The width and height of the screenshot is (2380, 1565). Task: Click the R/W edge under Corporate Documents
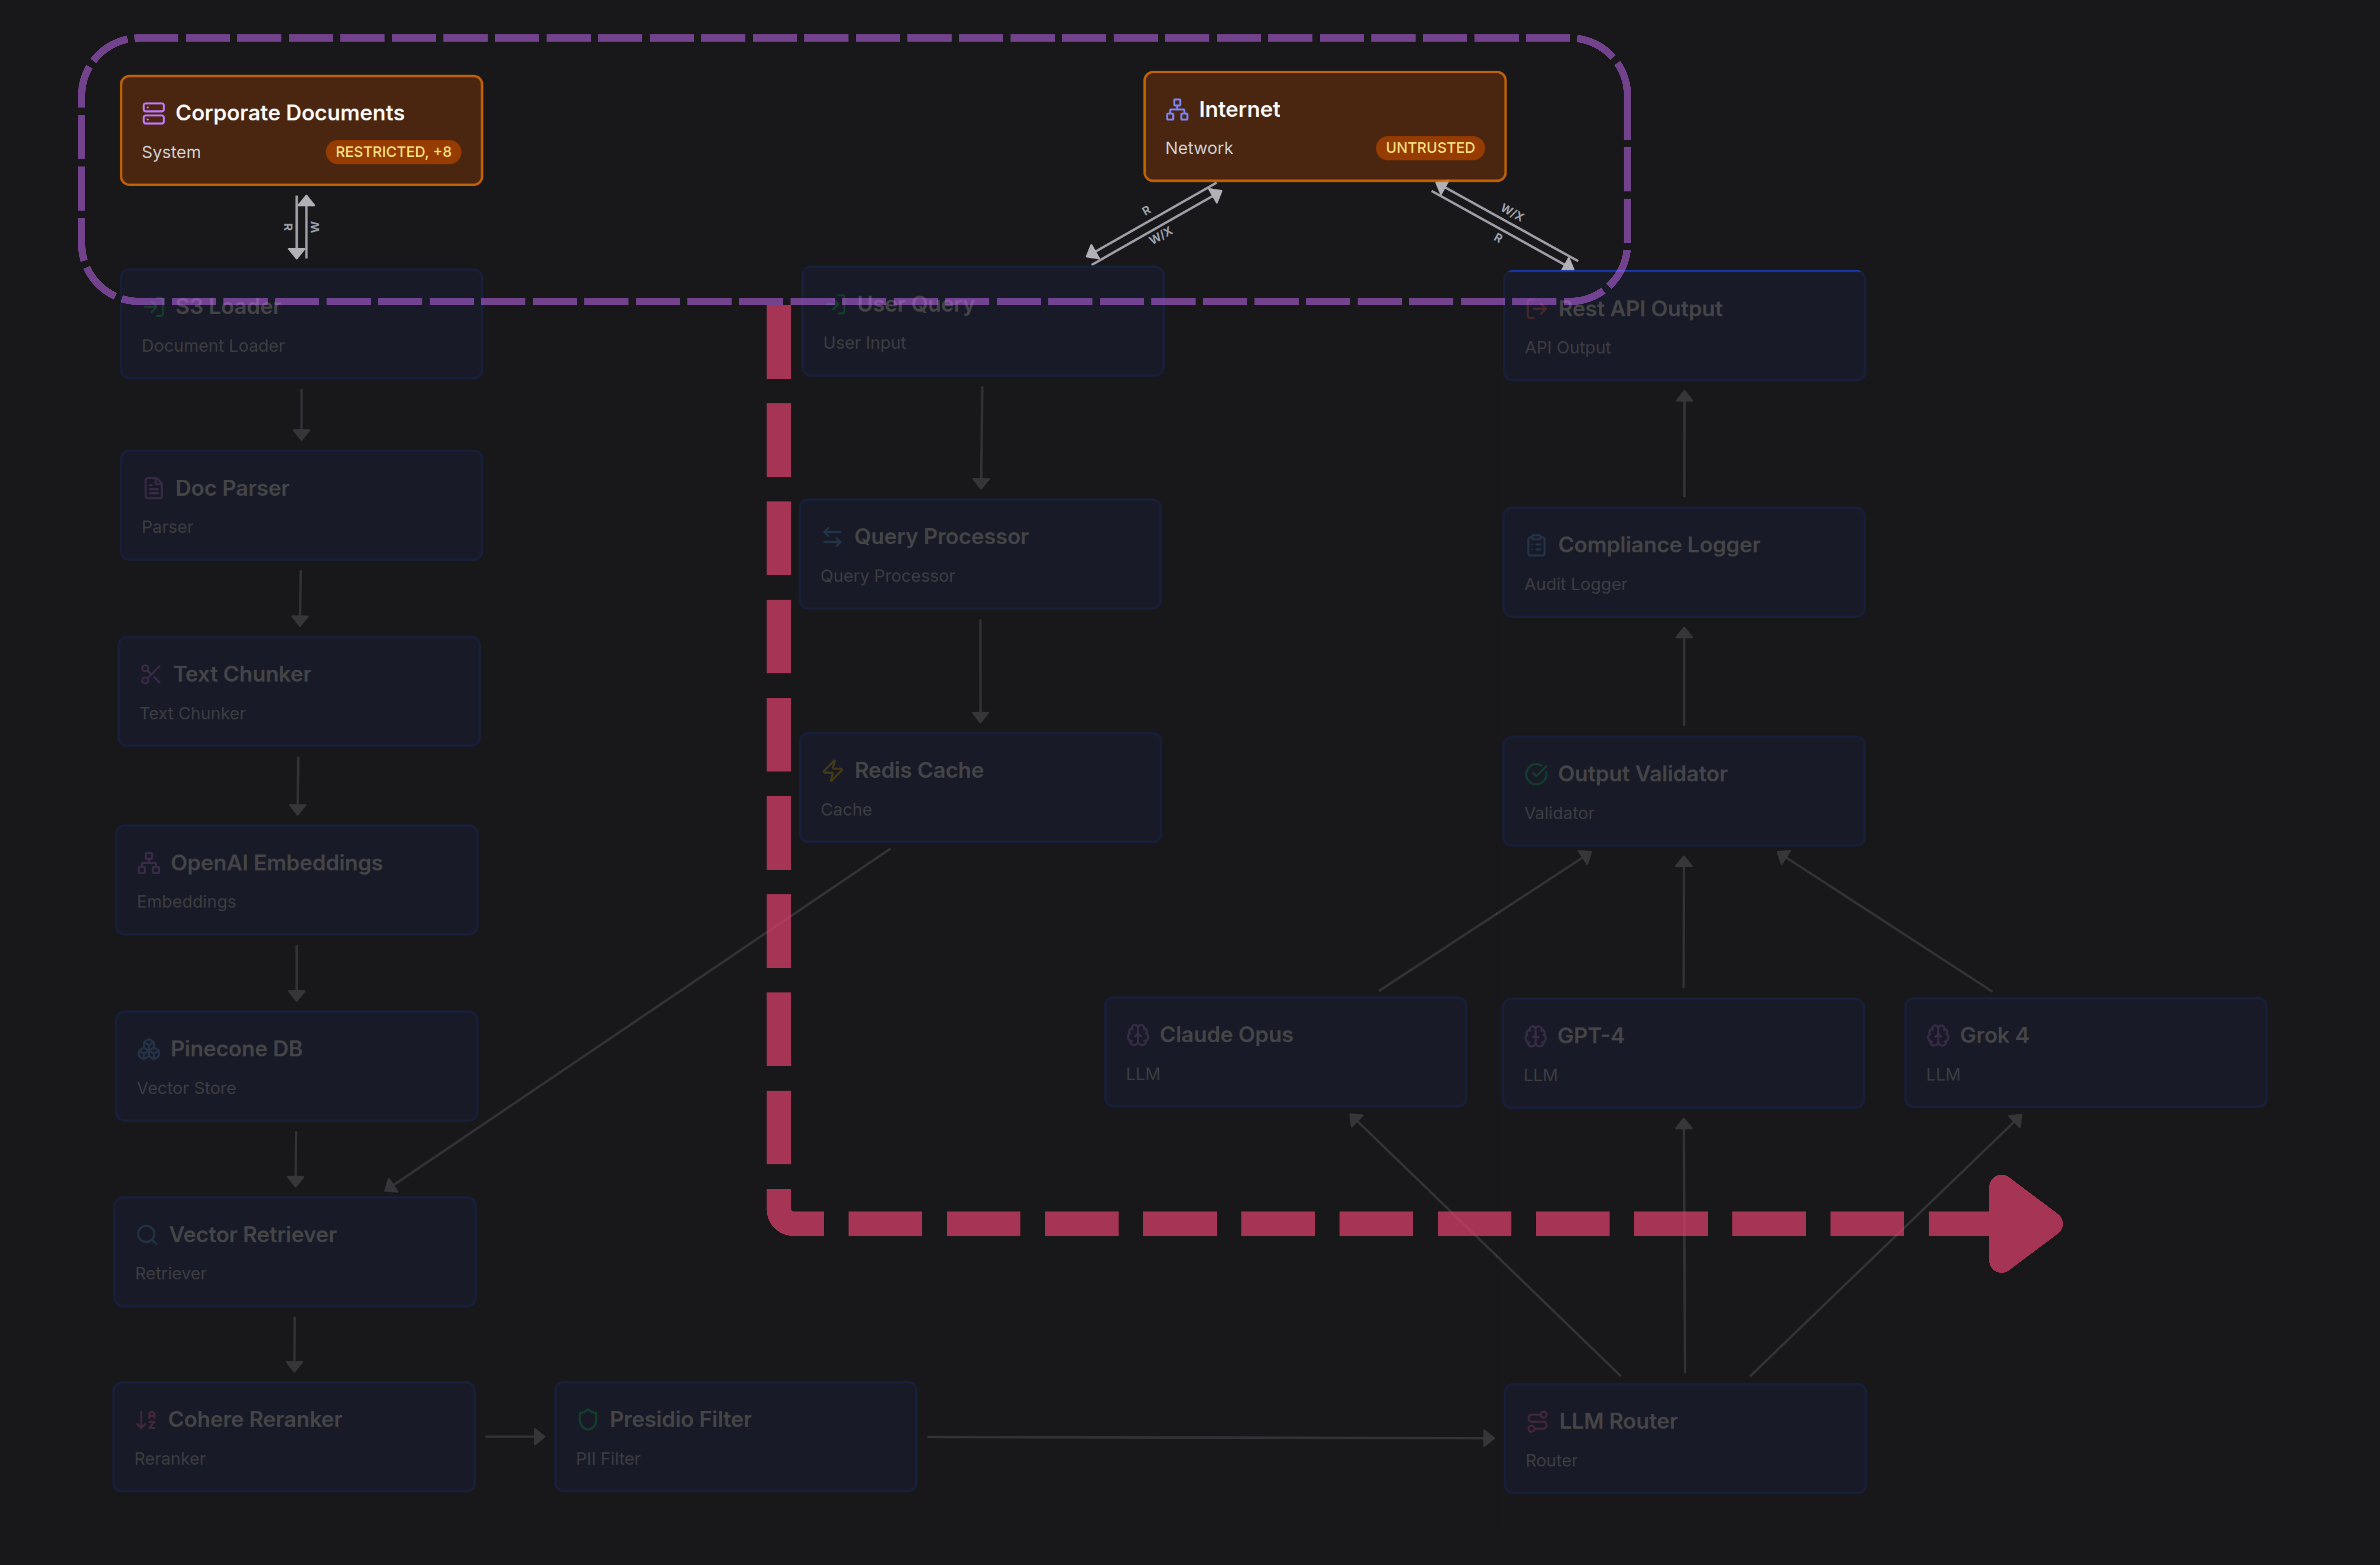pos(301,227)
